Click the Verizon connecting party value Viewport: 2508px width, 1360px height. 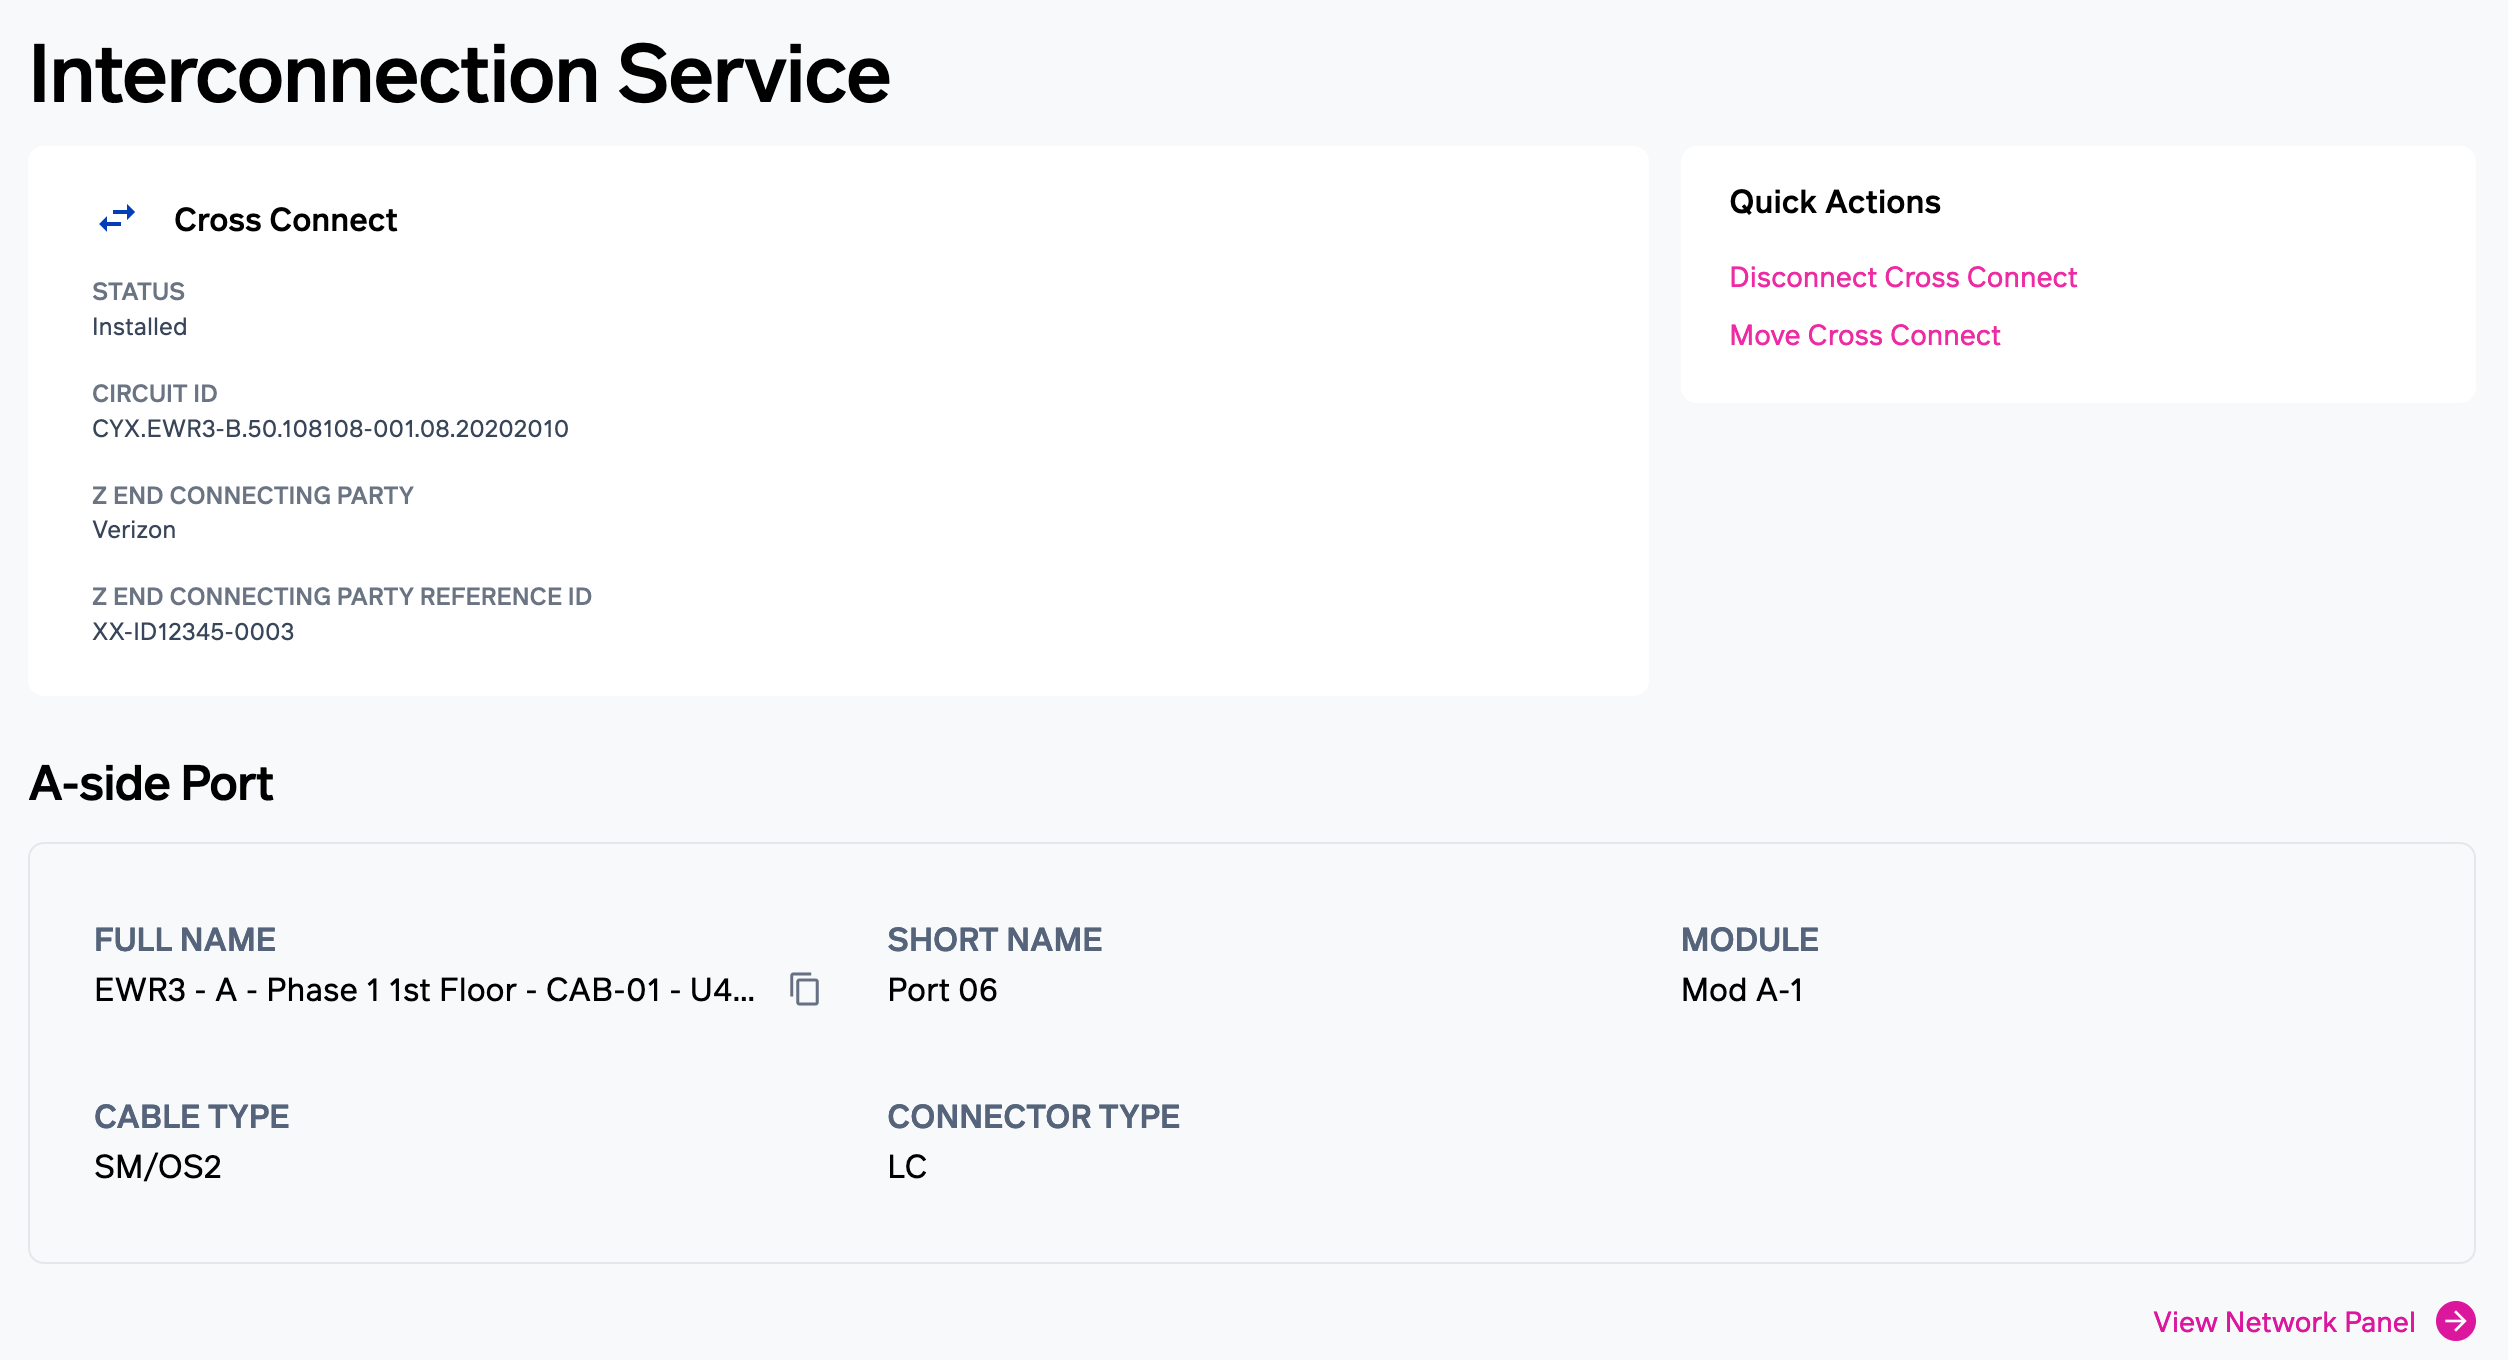point(134,530)
